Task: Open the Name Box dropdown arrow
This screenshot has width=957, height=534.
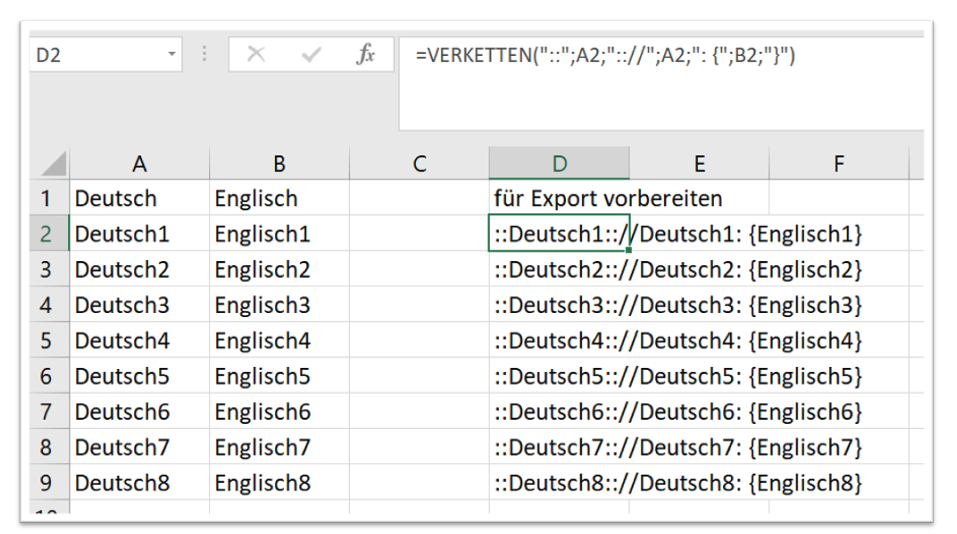Action: (x=172, y=54)
